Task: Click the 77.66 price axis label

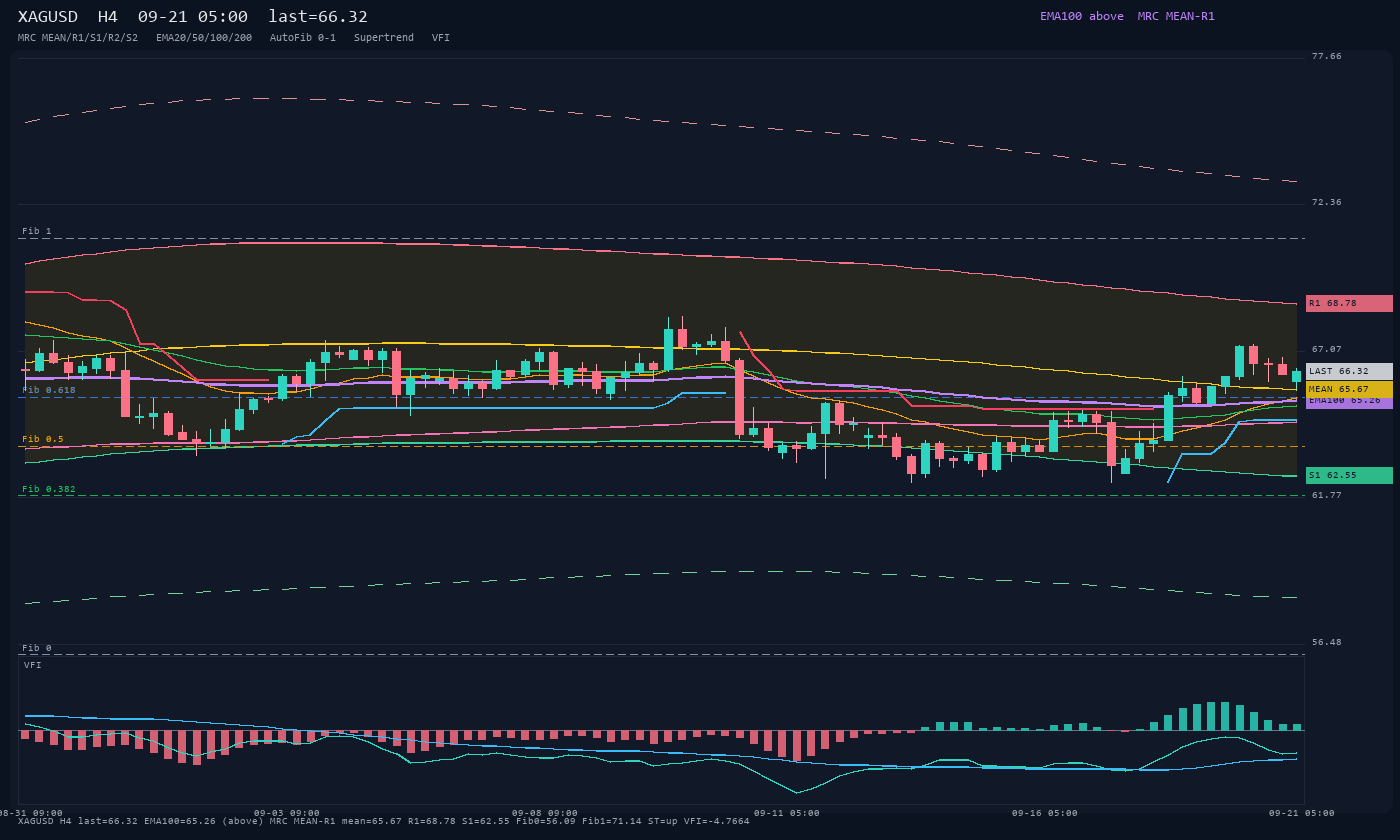Action: point(1327,56)
